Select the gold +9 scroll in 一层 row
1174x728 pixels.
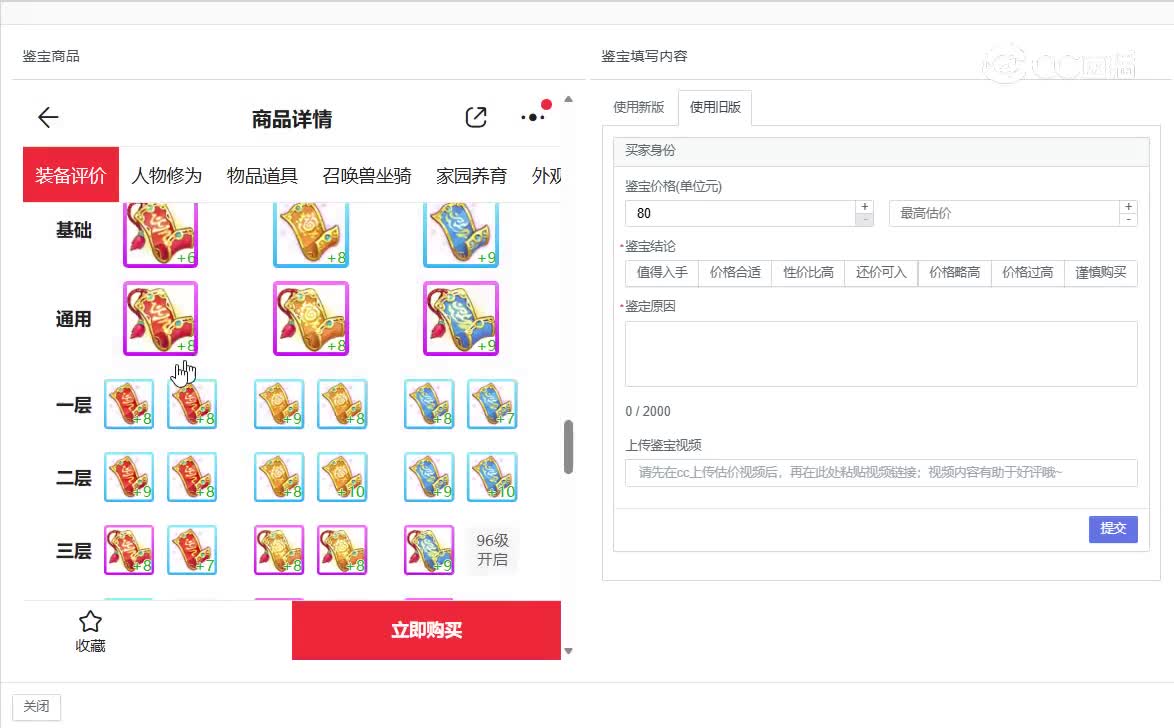(279, 404)
